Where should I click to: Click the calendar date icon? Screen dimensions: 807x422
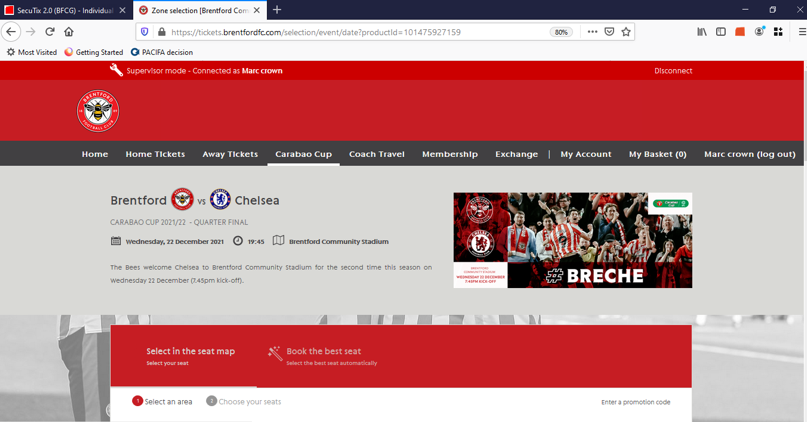[x=116, y=241]
